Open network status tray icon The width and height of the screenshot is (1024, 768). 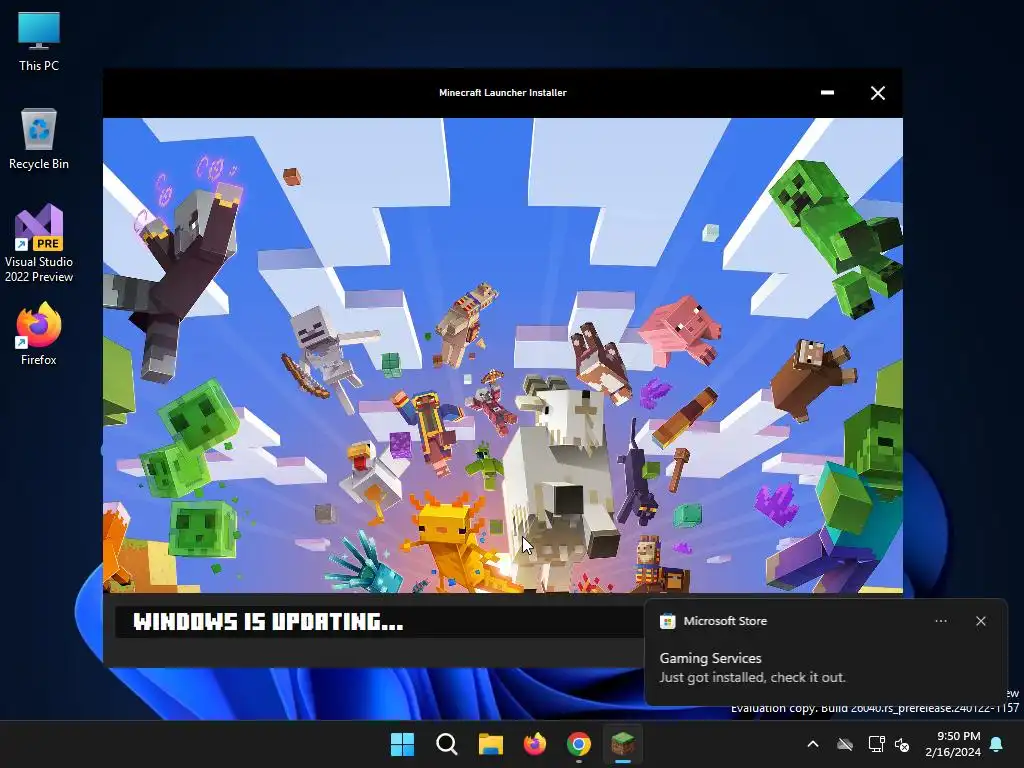point(876,744)
